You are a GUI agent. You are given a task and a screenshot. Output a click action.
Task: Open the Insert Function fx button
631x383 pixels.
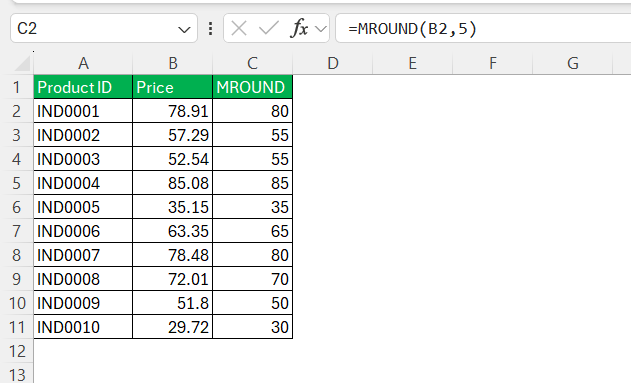(299, 29)
